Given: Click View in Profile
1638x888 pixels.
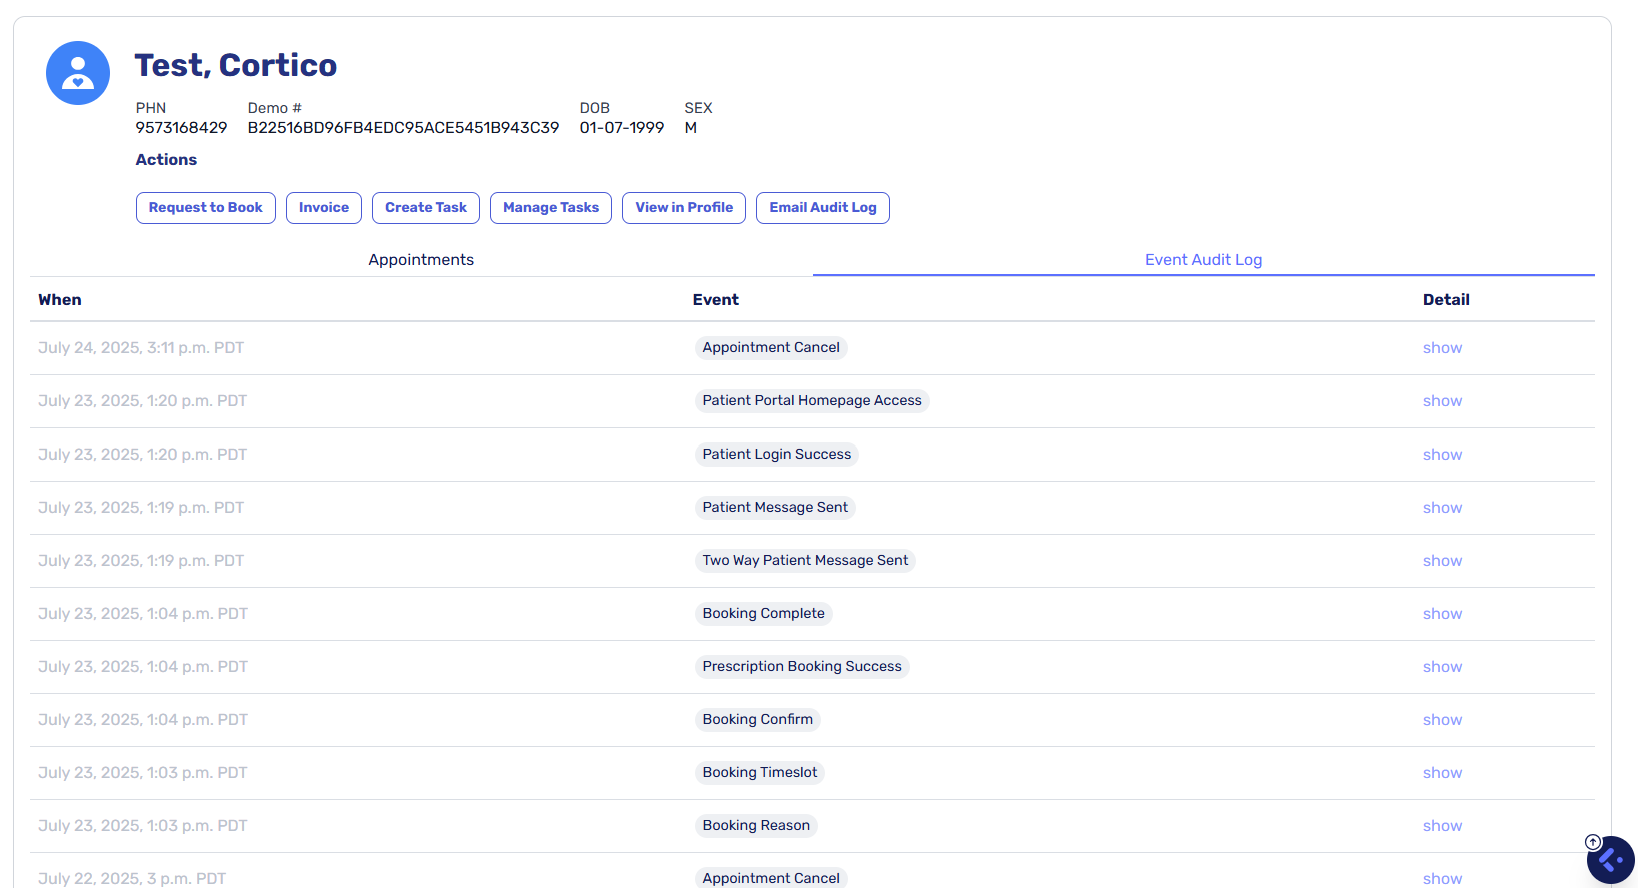Looking at the screenshot, I should click(x=684, y=208).
